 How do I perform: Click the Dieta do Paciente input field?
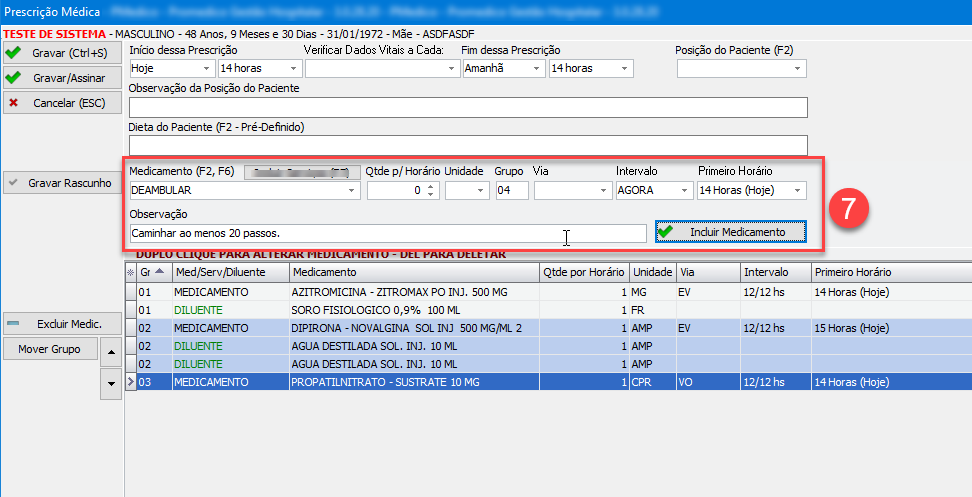467,145
